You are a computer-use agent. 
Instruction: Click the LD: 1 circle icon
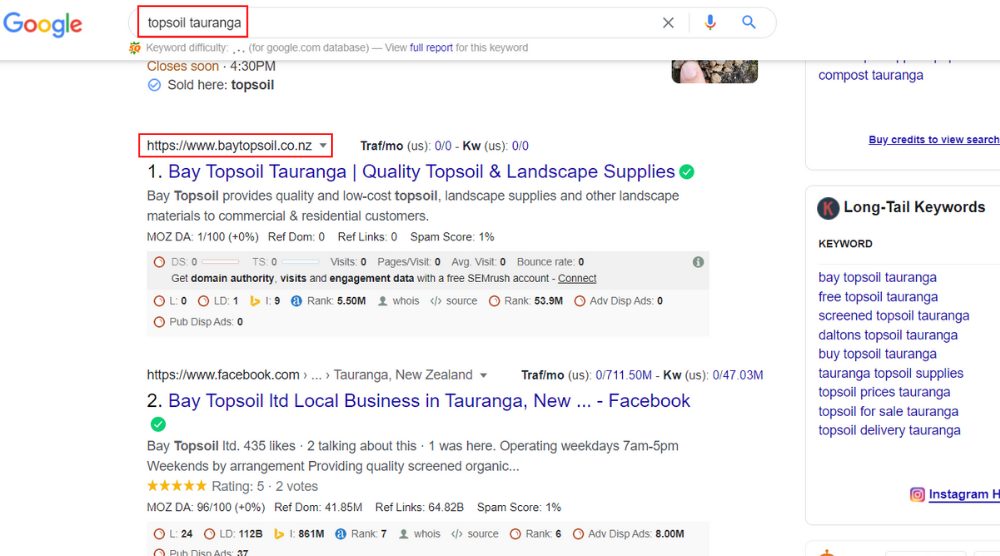(x=203, y=301)
